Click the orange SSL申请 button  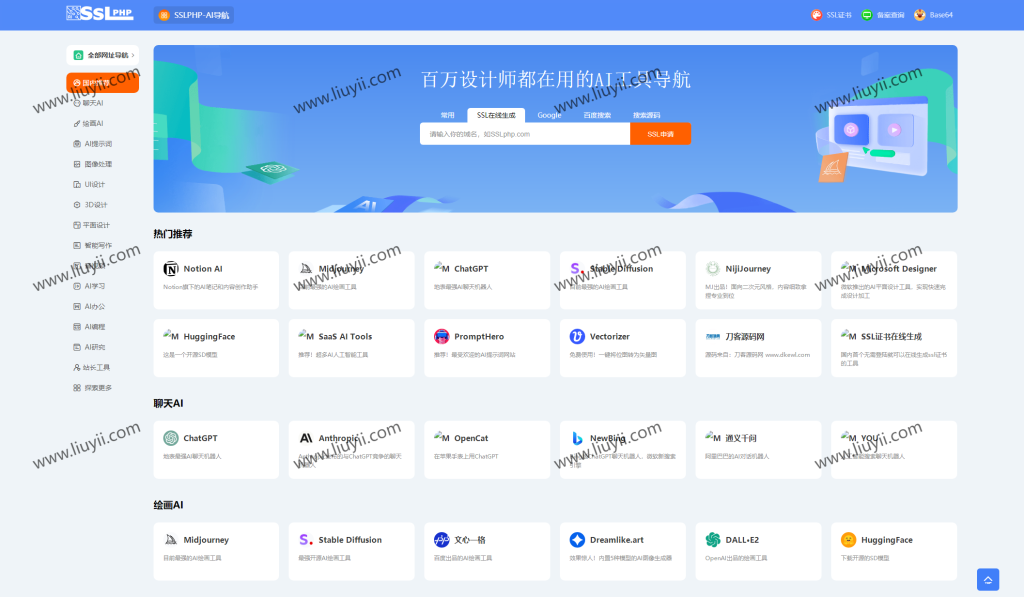660,134
